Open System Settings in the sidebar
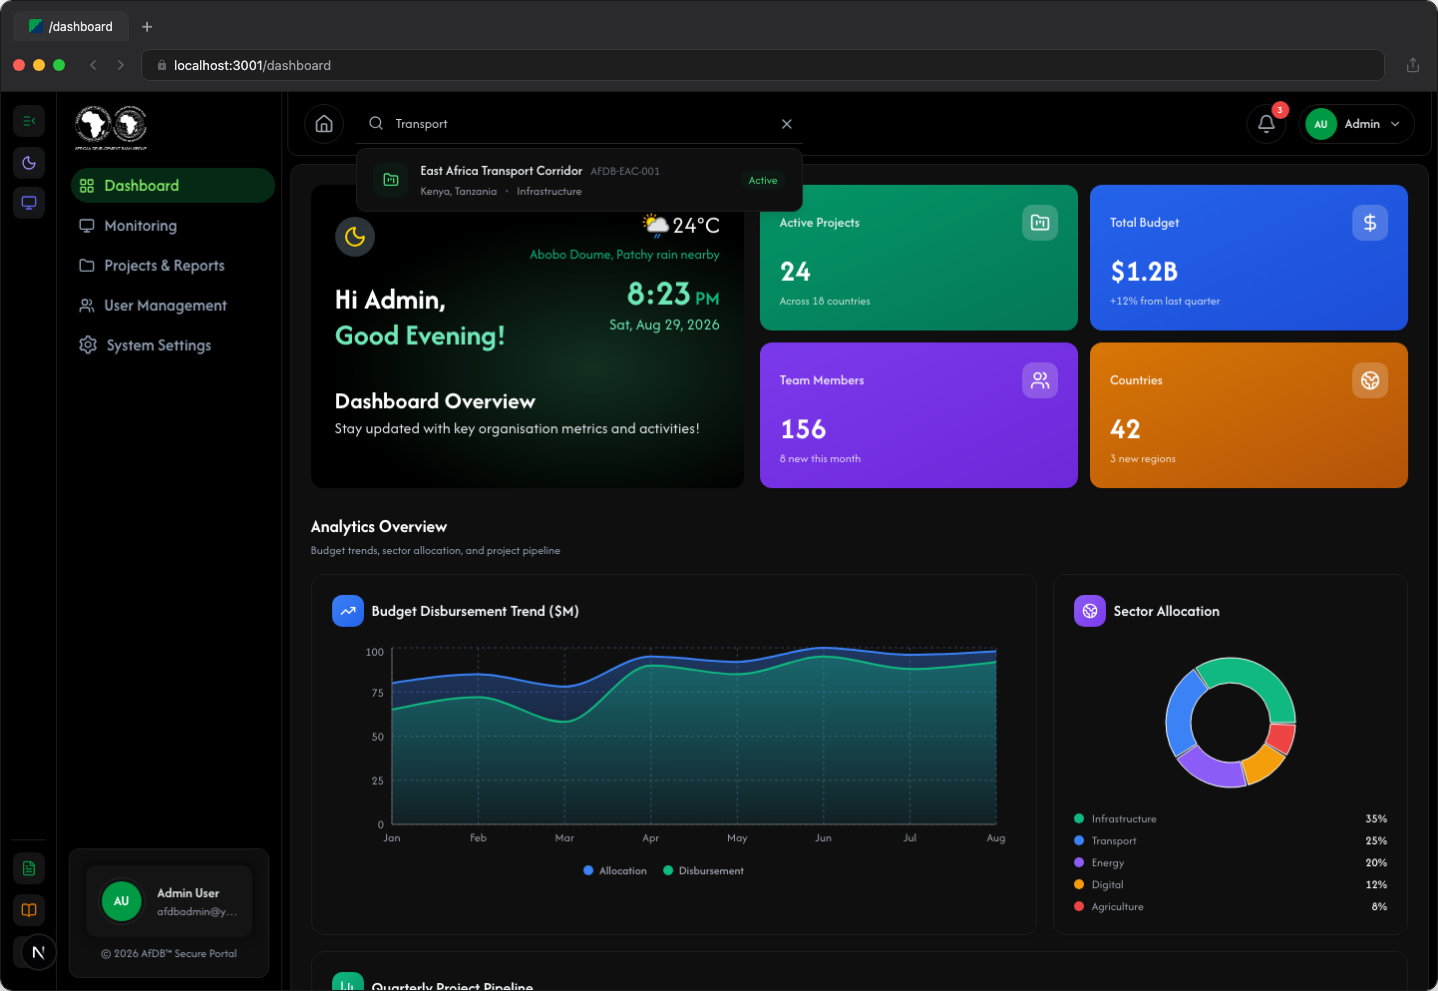1438x991 pixels. coord(172,346)
